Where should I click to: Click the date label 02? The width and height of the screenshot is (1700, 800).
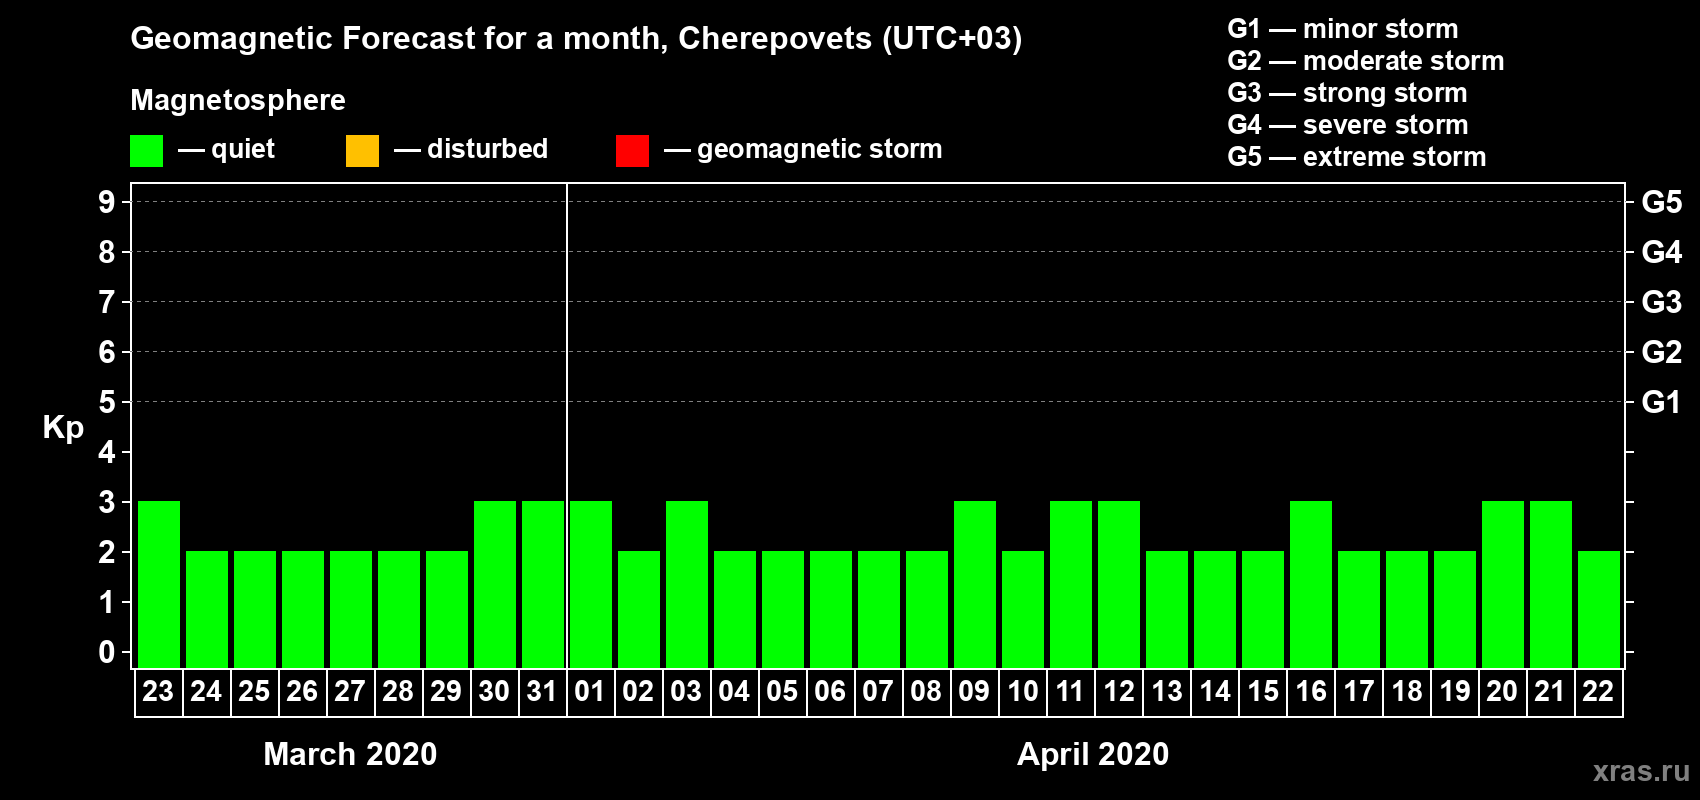point(638,691)
